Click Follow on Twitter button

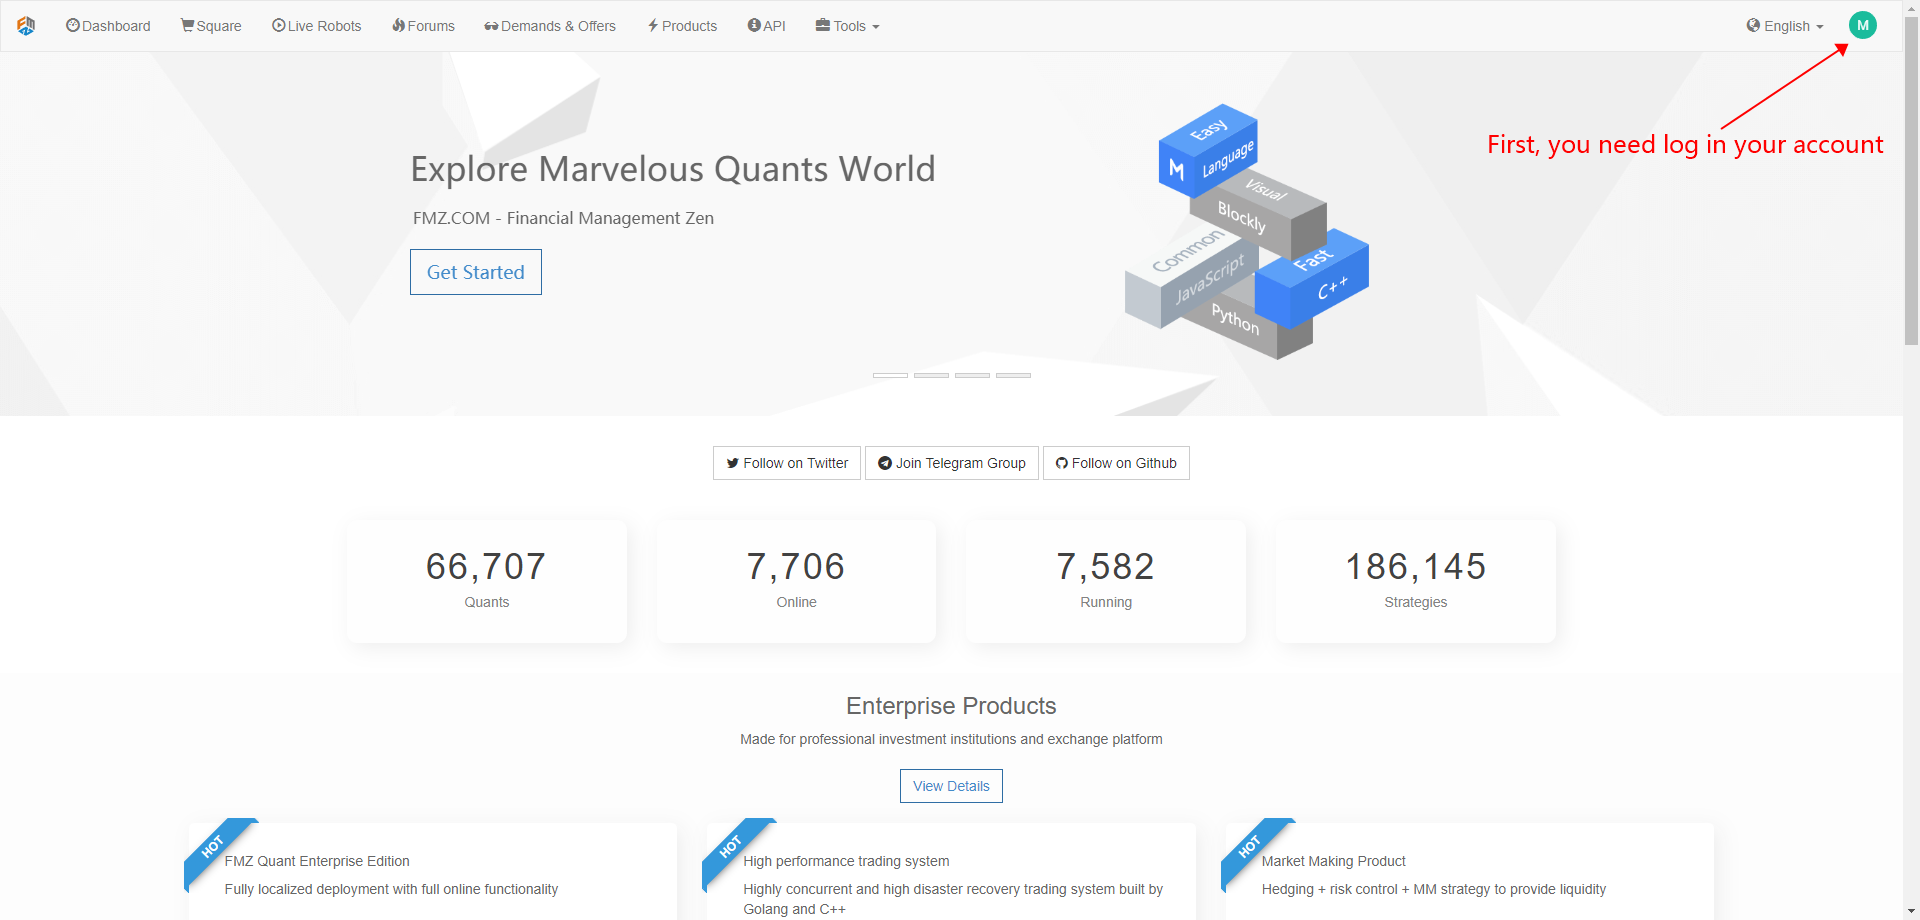[787, 463]
